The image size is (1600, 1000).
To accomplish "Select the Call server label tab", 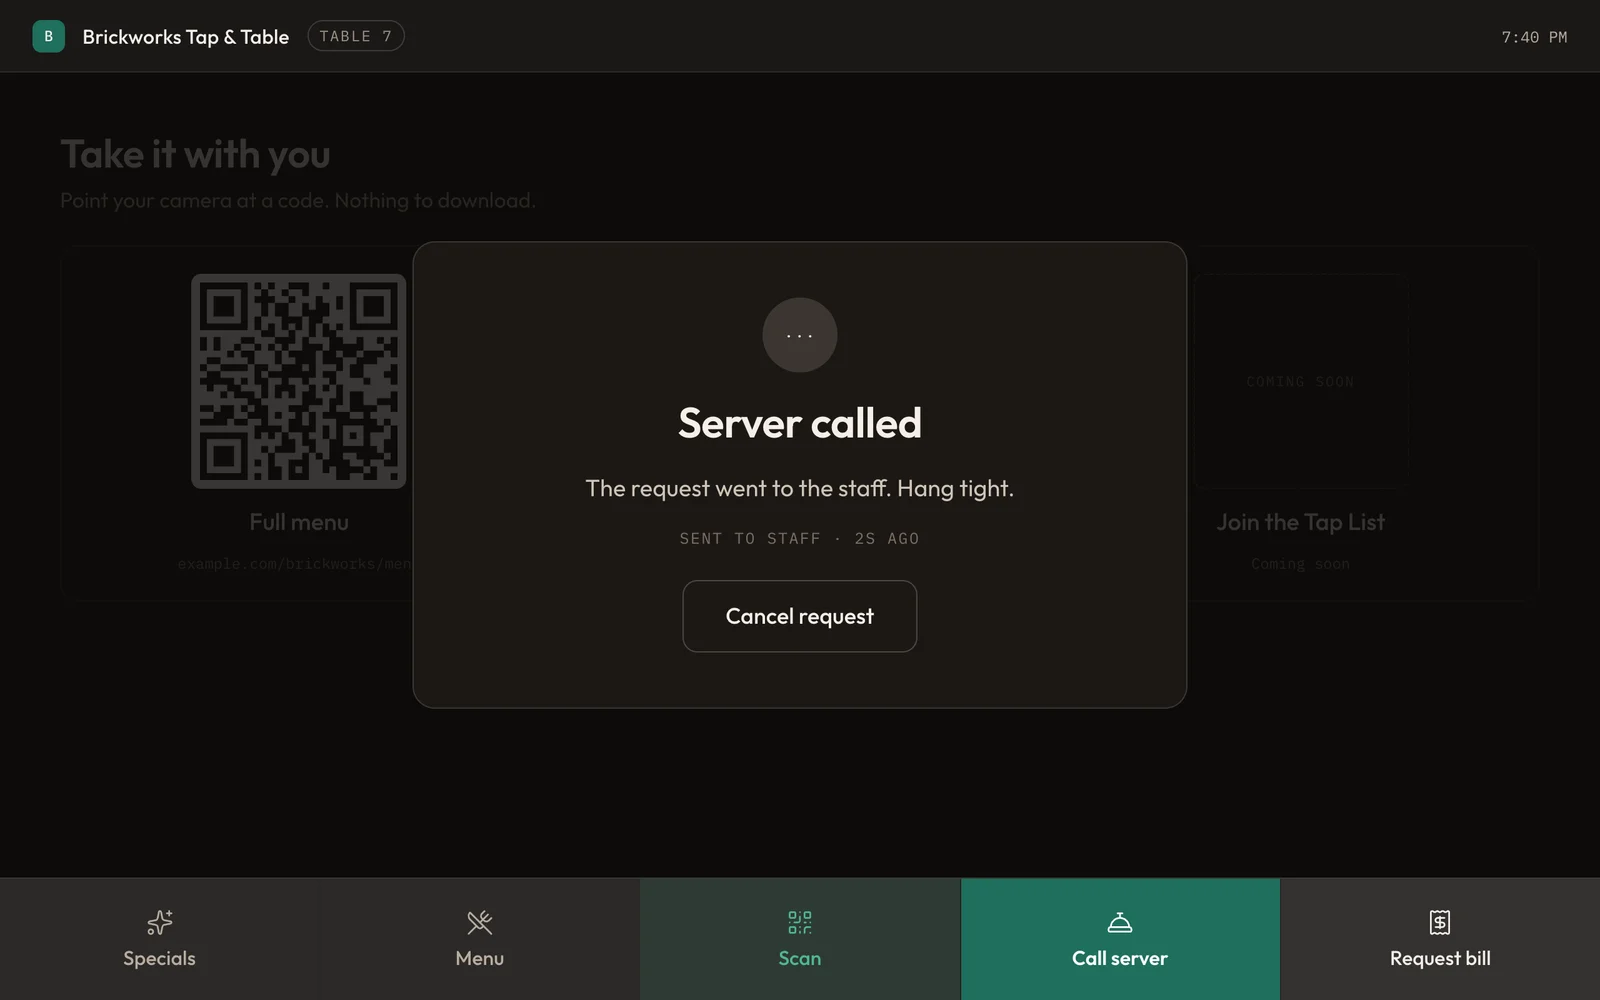I will point(1120,958).
